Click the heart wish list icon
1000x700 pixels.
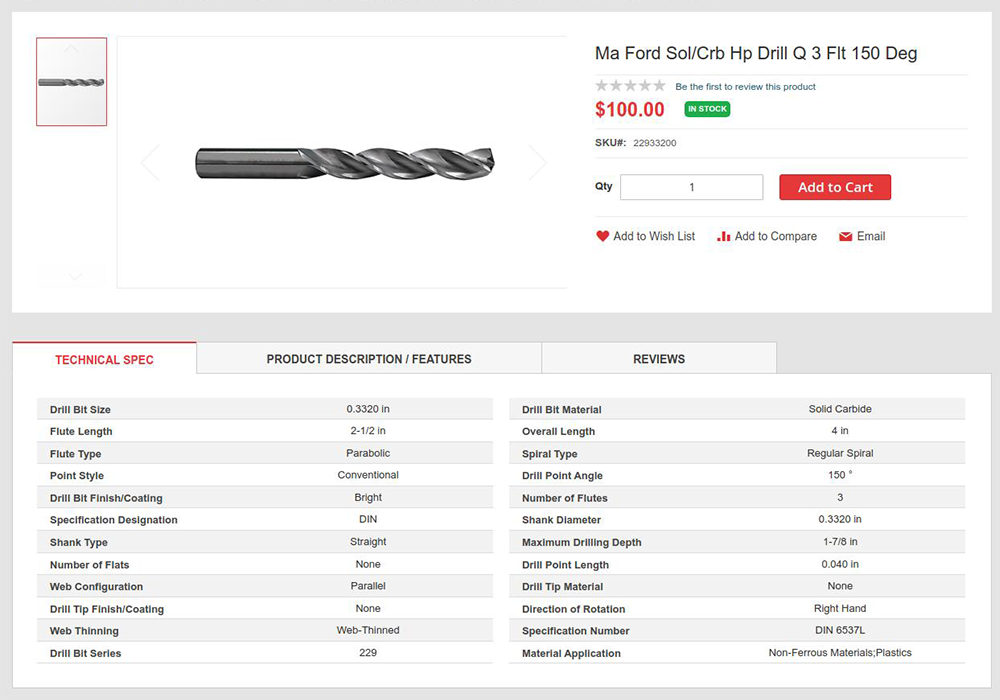tap(602, 236)
